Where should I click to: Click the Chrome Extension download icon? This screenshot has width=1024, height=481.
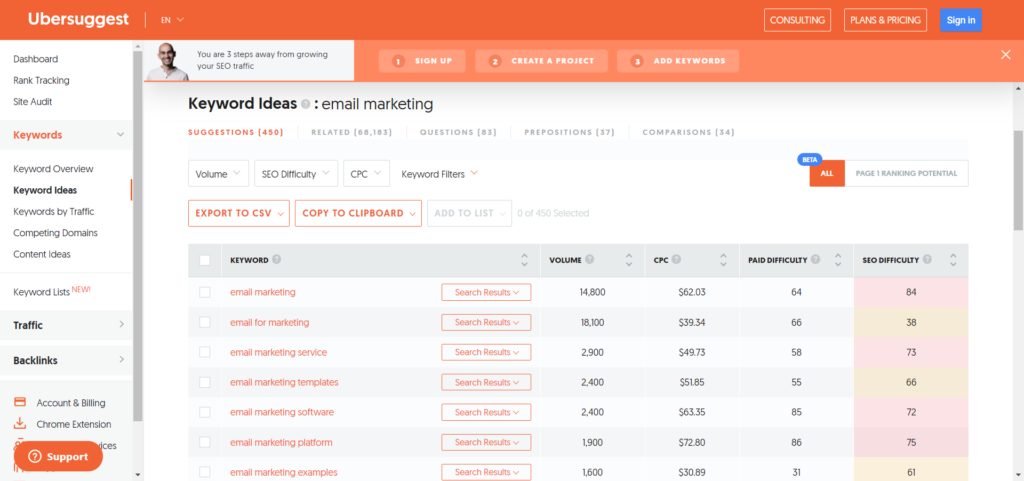coord(20,424)
